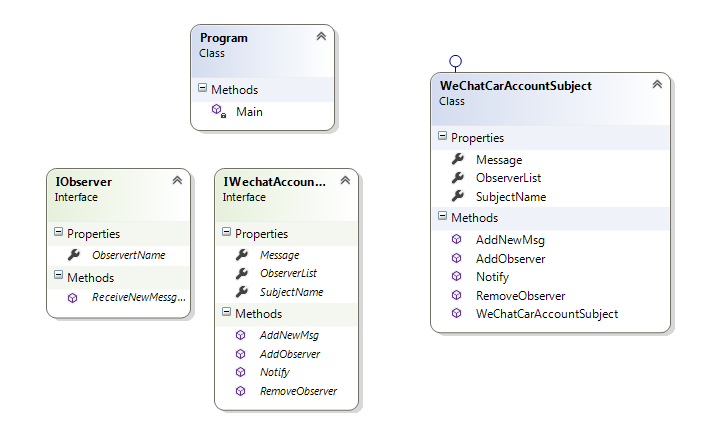Select italic AddNewMsg method name
The width and height of the screenshot is (712, 430).
point(289,336)
